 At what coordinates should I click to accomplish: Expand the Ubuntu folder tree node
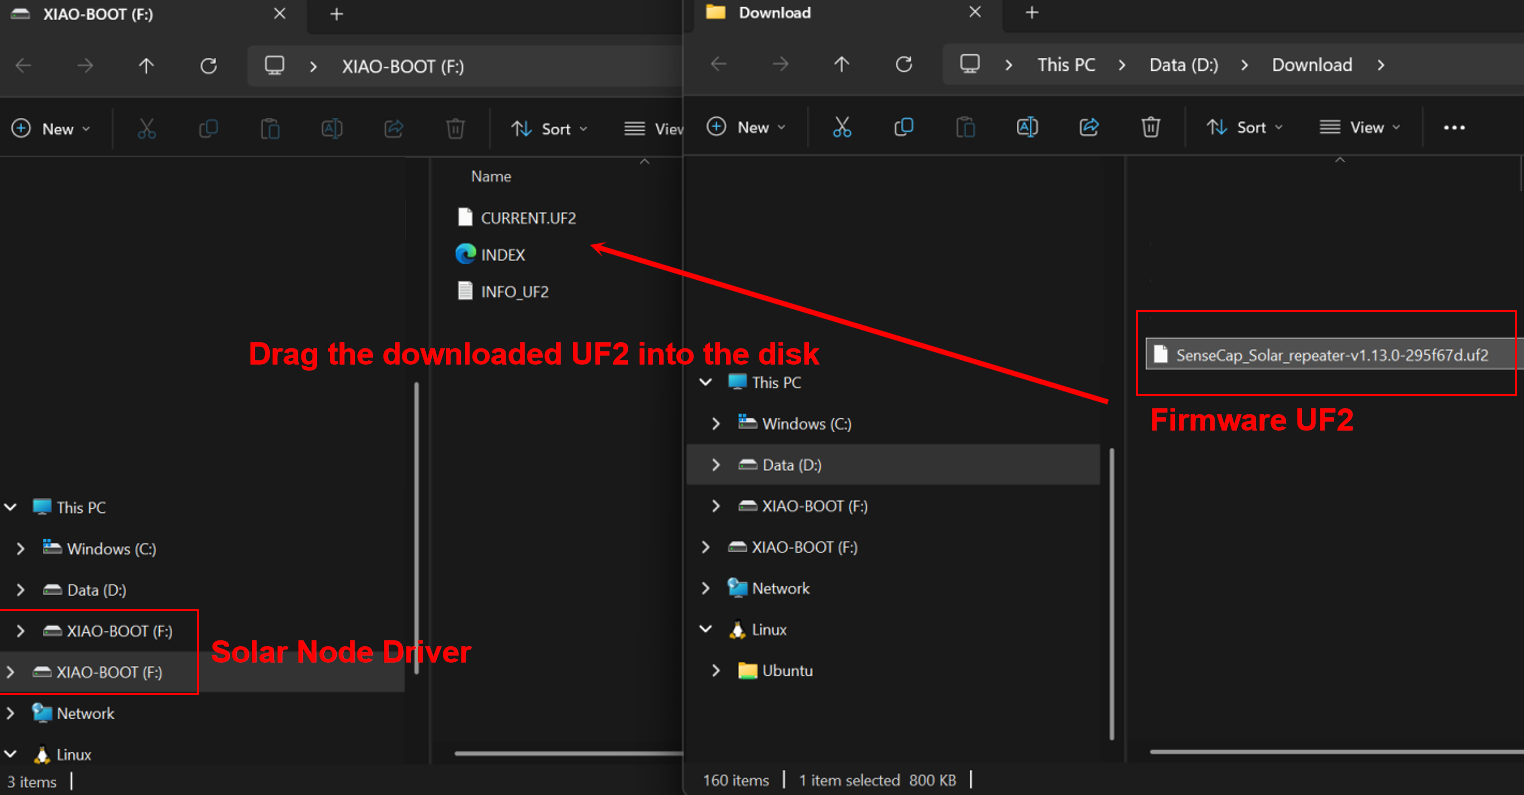coord(716,671)
